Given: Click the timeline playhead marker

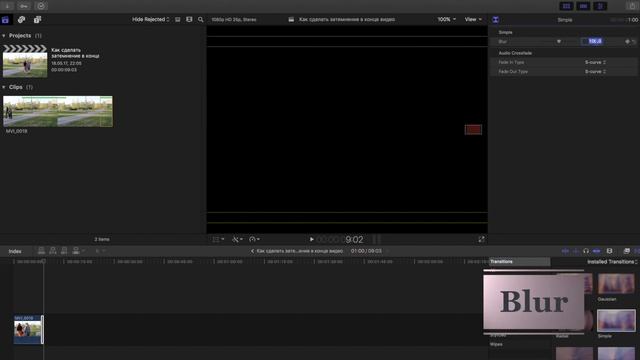Looking at the screenshot, I should (x=43, y=261).
